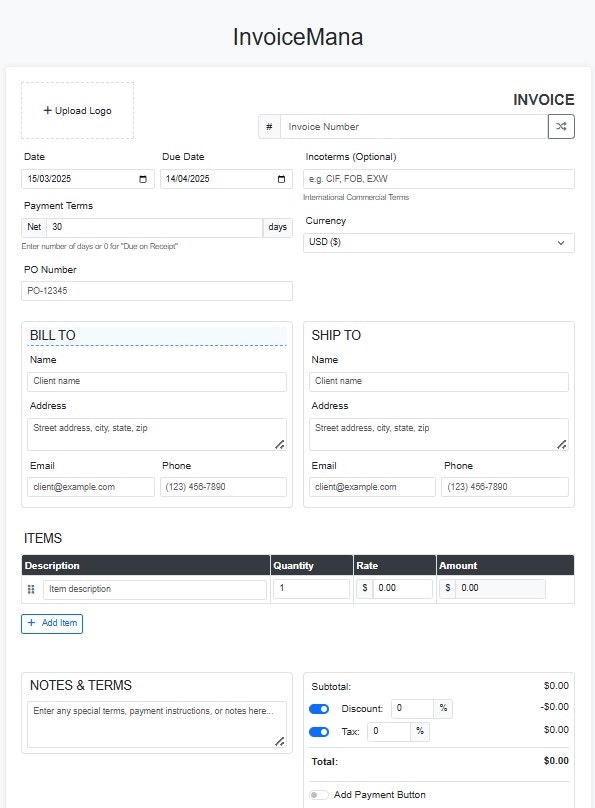Click the Ship To Phone field
Image resolution: width=595 pixels, height=808 pixels.
(x=505, y=487)
